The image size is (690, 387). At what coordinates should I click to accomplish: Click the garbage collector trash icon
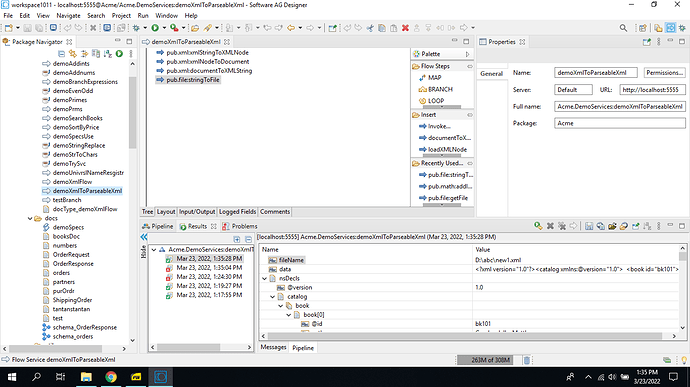526,360
